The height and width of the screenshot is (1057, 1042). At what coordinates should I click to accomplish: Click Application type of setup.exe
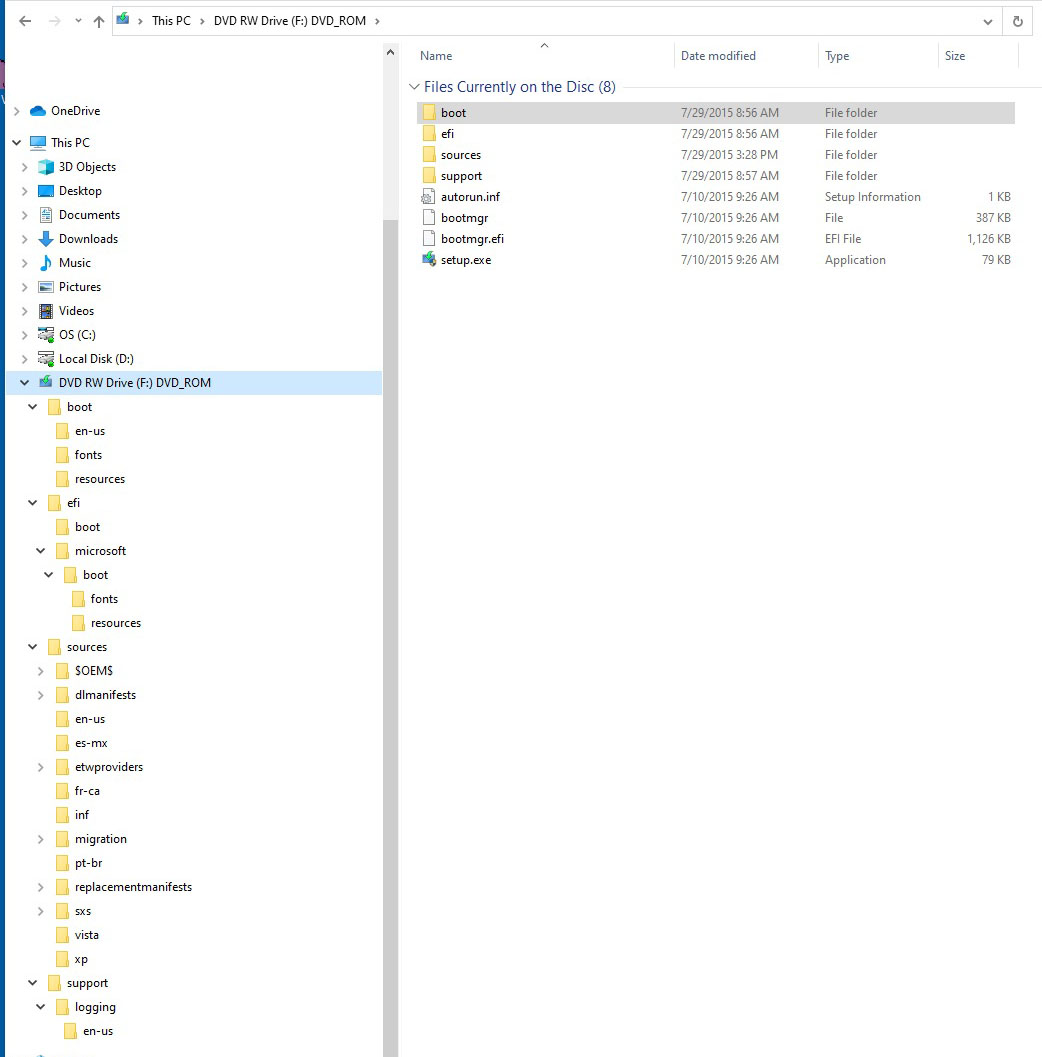[x=855, y=260]
